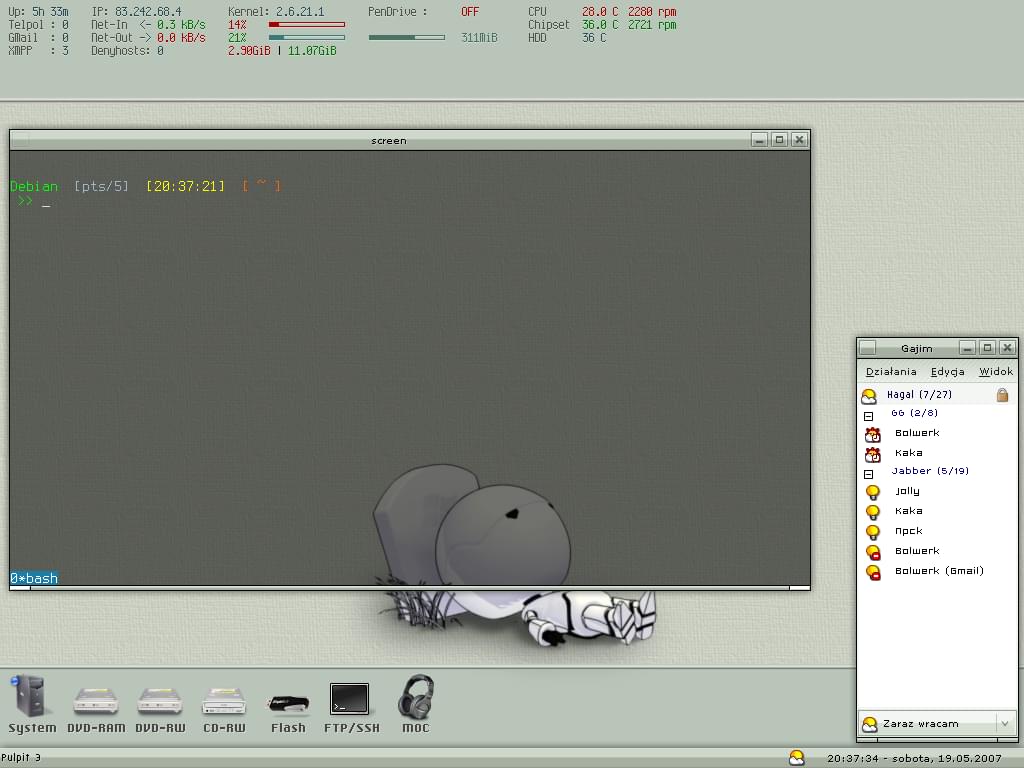Click the status icon next to Jolly
1024x768 pixels.
pos(872,492)
